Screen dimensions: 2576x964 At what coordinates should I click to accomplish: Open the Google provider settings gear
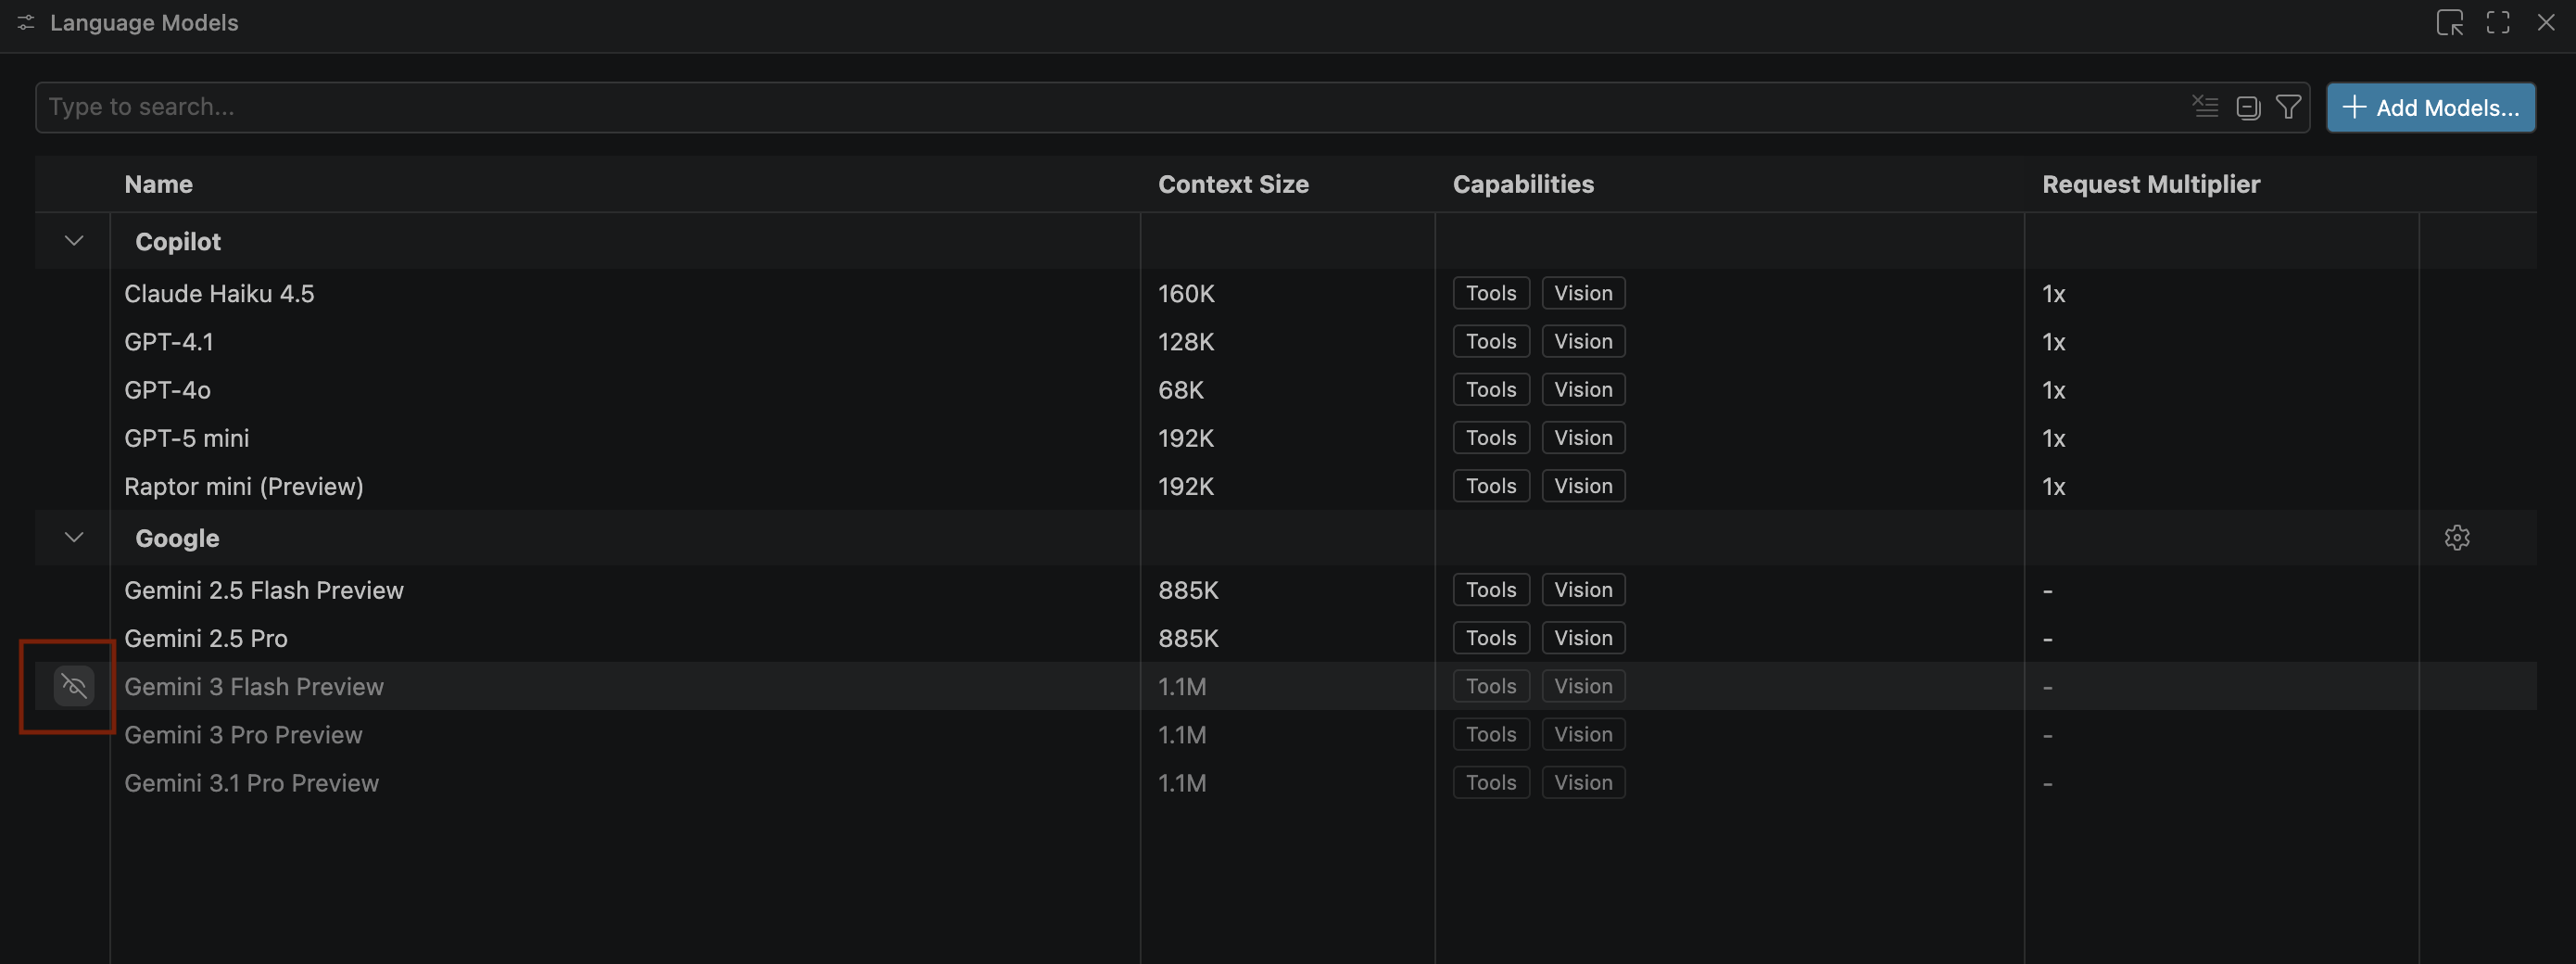pos(2456,538)
